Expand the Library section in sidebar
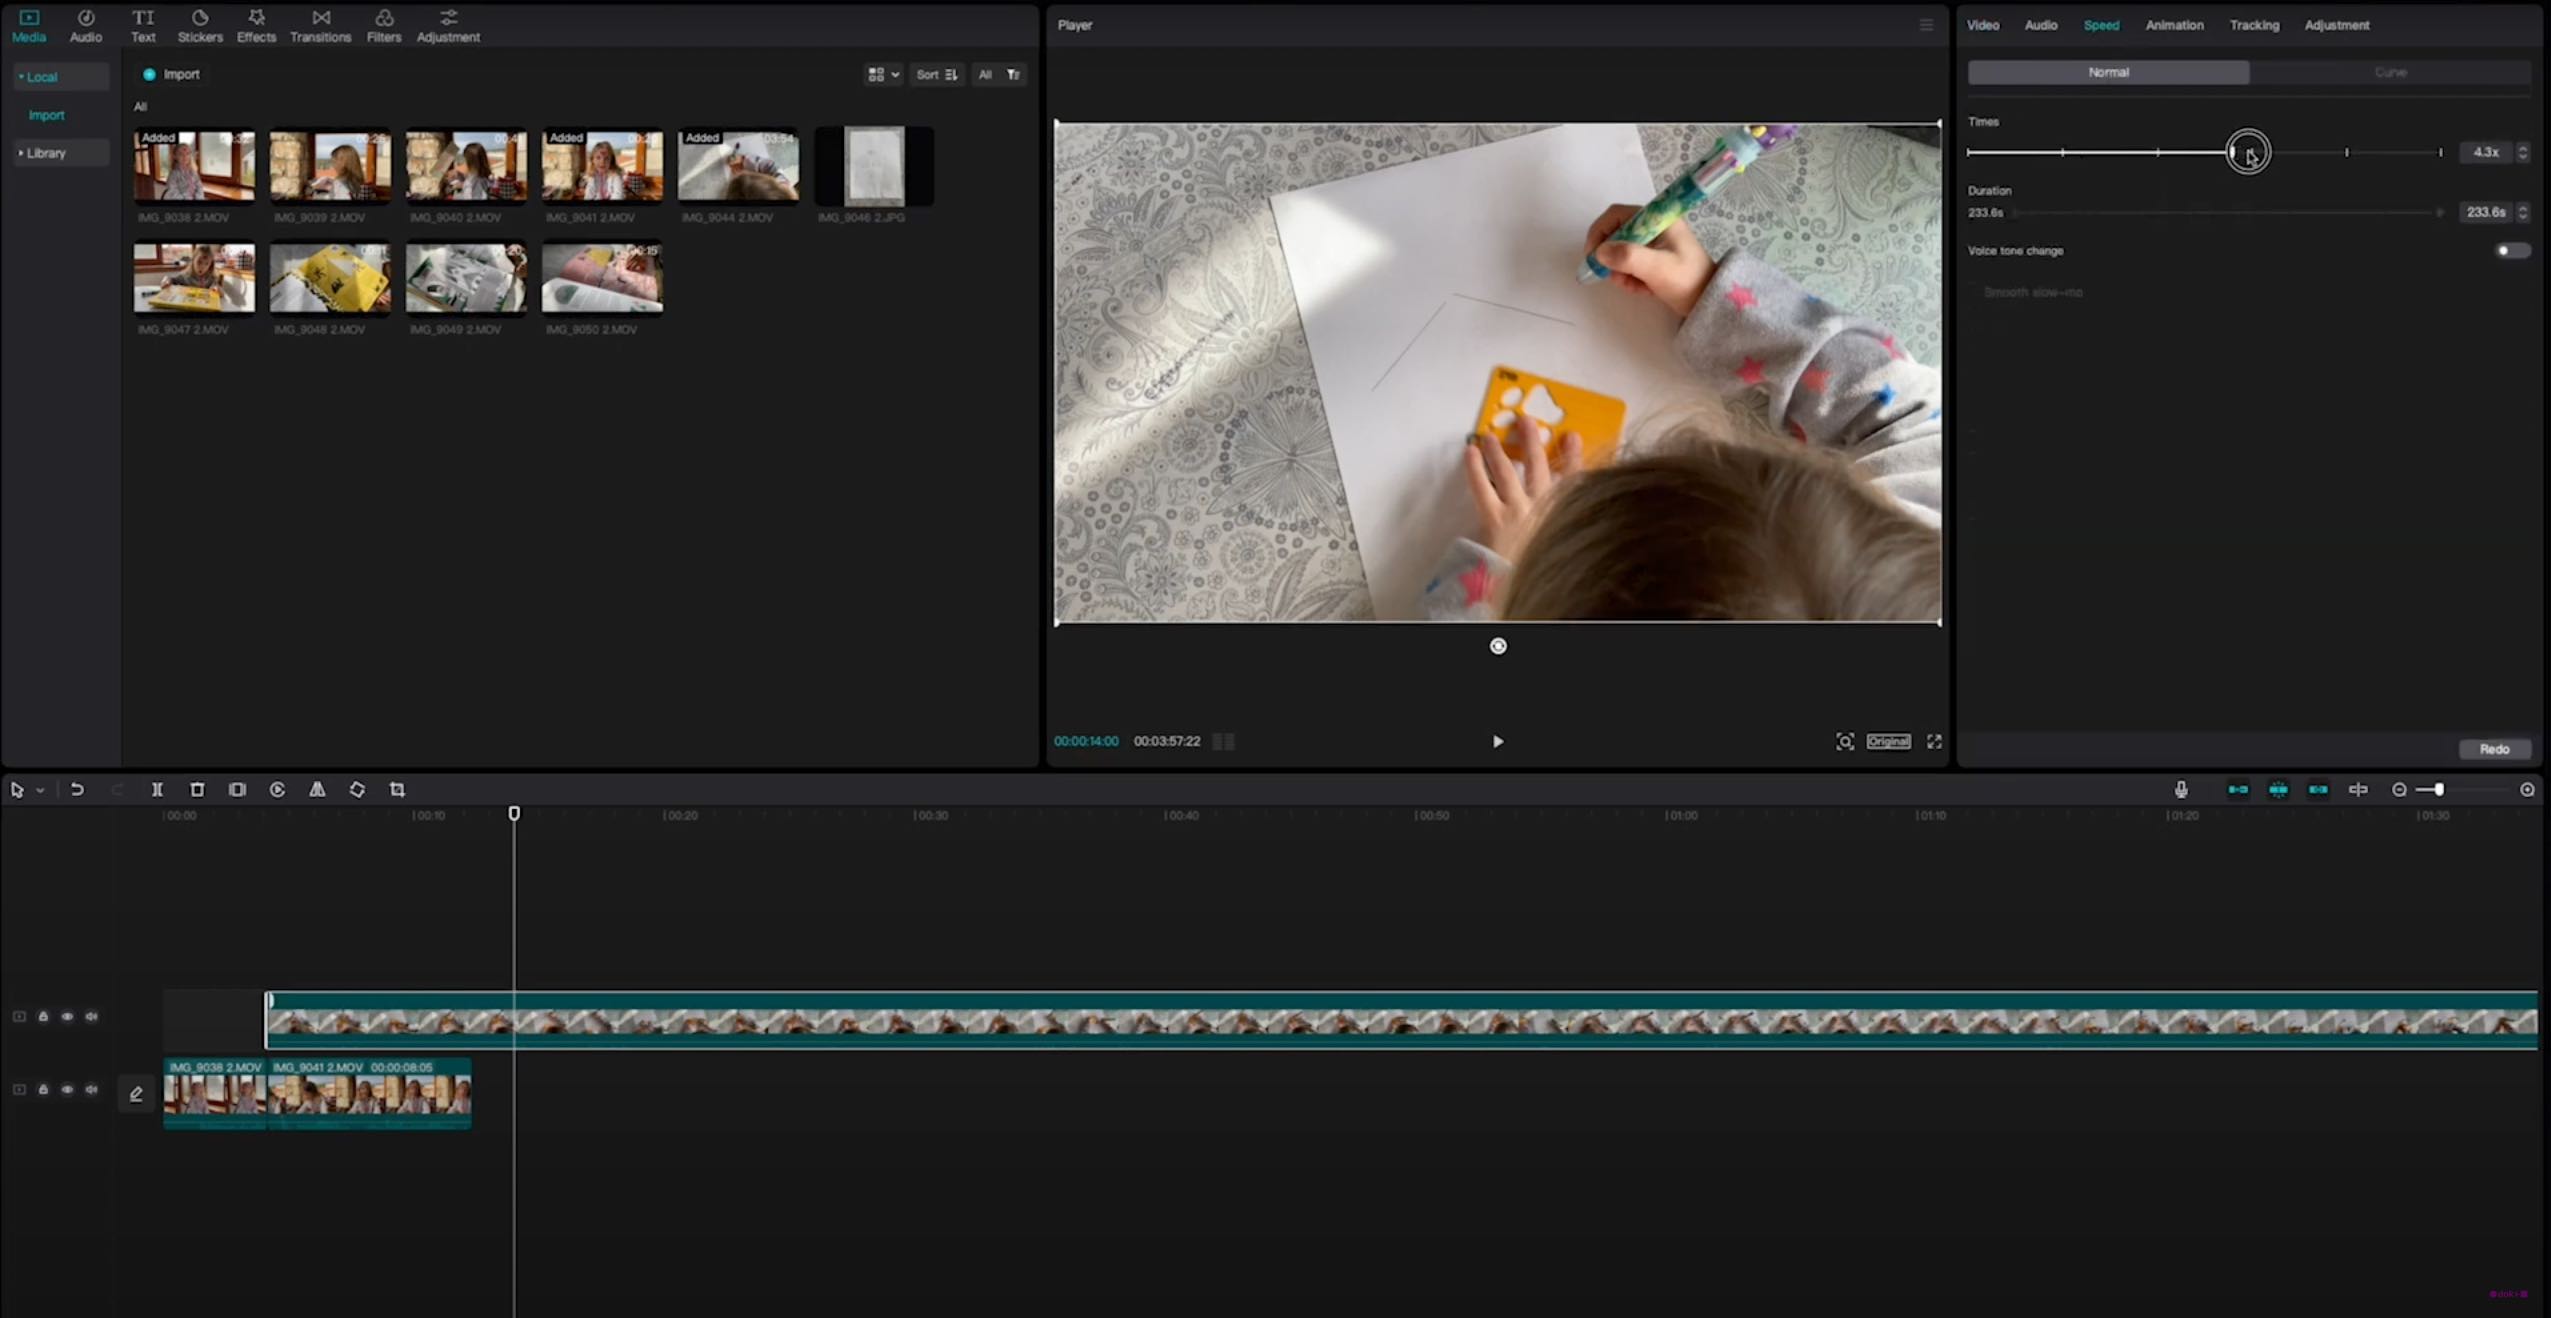The height and width of the screenshot is (1318, 2551). click(x=45, y=153)
